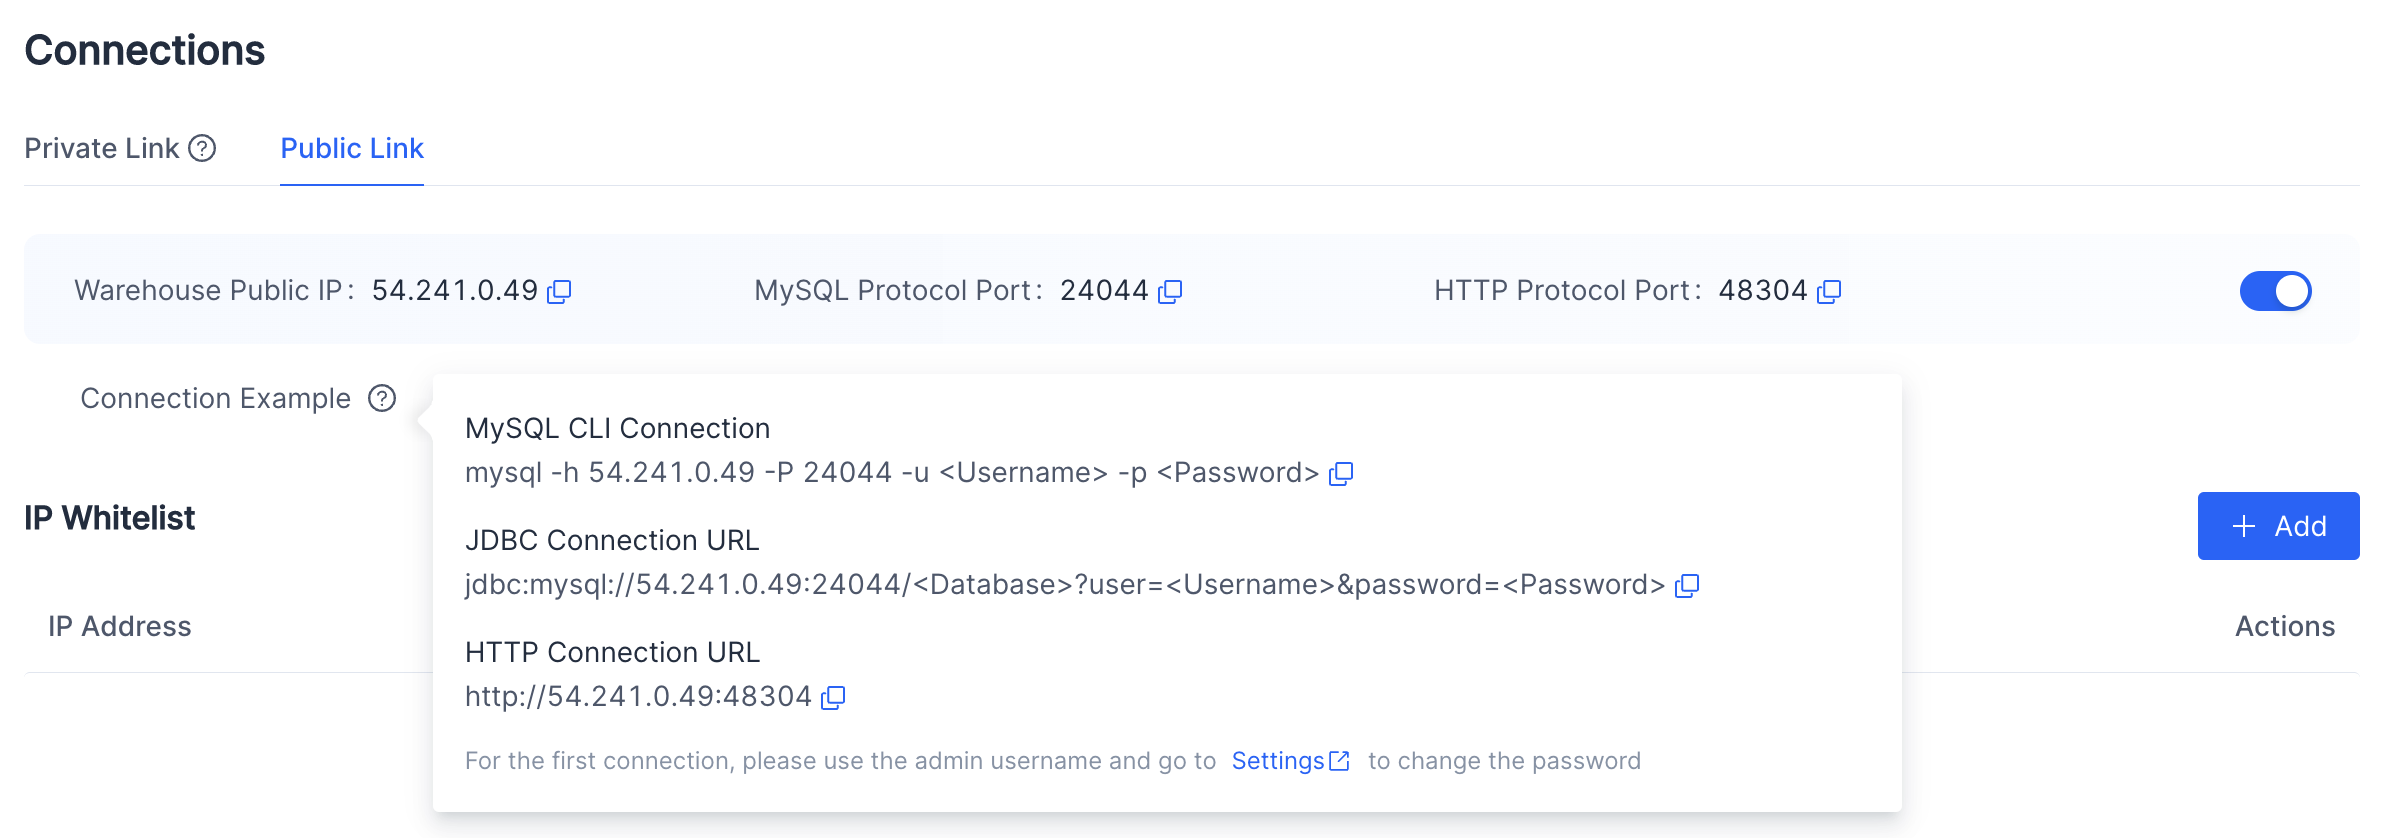
Task: Click the IP Address column header
Action: tap(120, 626)
